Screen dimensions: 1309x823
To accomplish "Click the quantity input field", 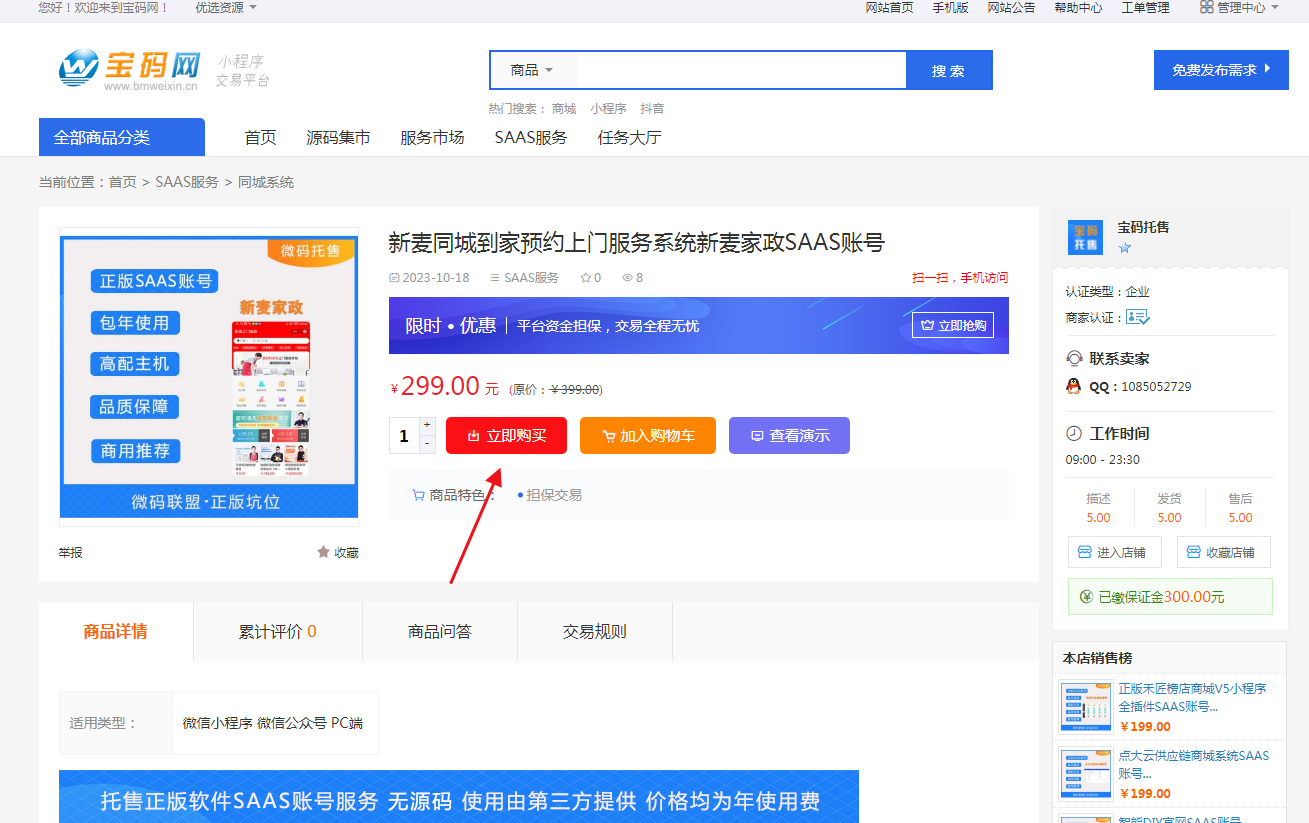I will (404, 435).
